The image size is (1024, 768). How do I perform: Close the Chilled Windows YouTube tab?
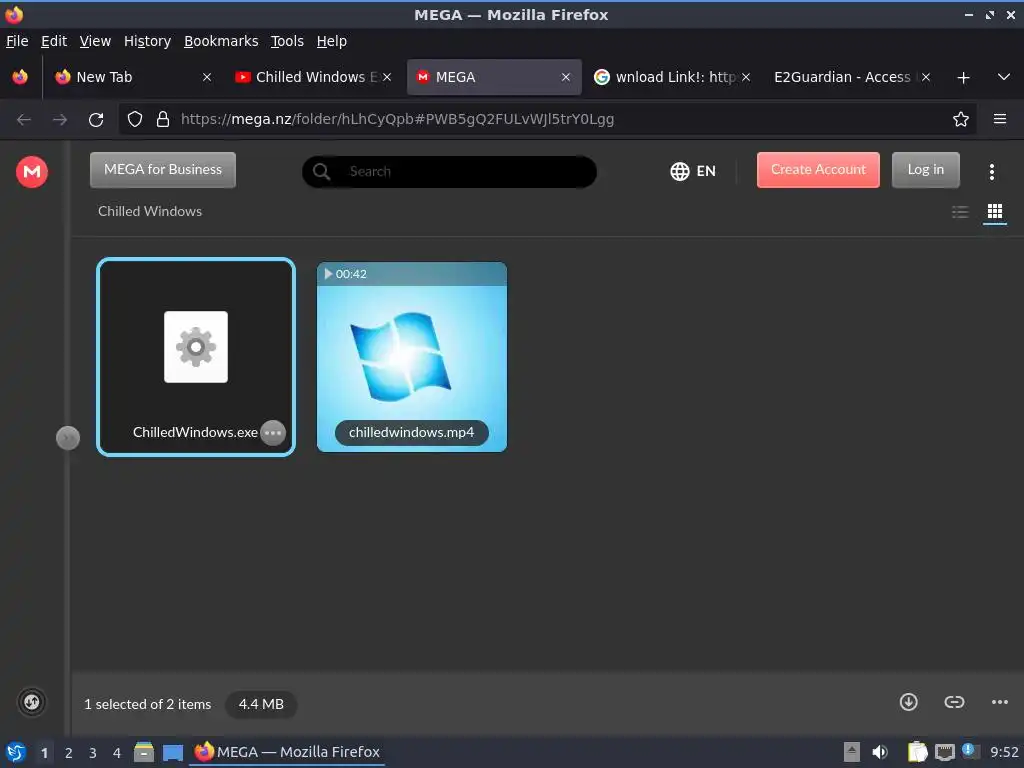[387, 77]
